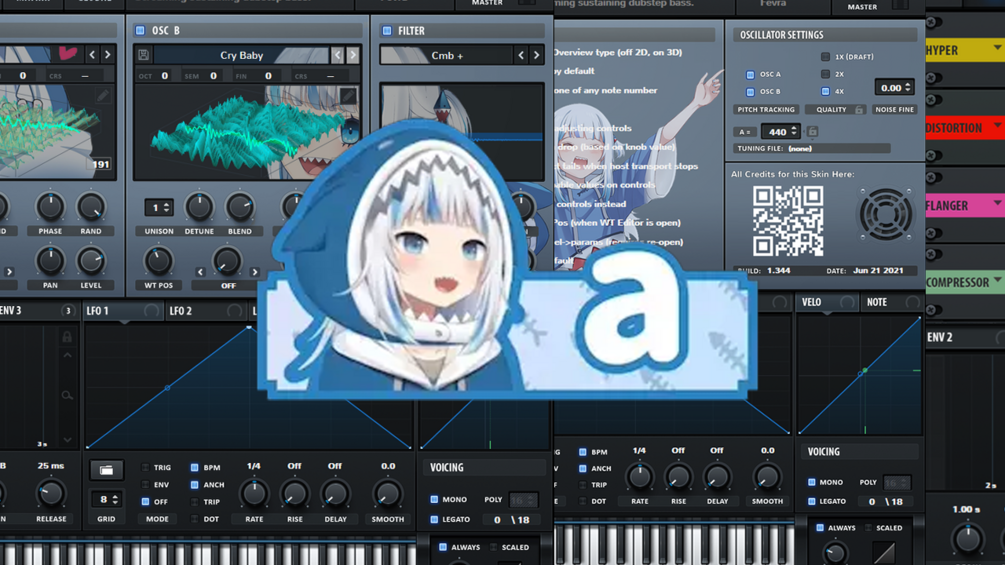Switch to the VELO tab
This screenshot has width=1005, height=565.
coord(811,302)
